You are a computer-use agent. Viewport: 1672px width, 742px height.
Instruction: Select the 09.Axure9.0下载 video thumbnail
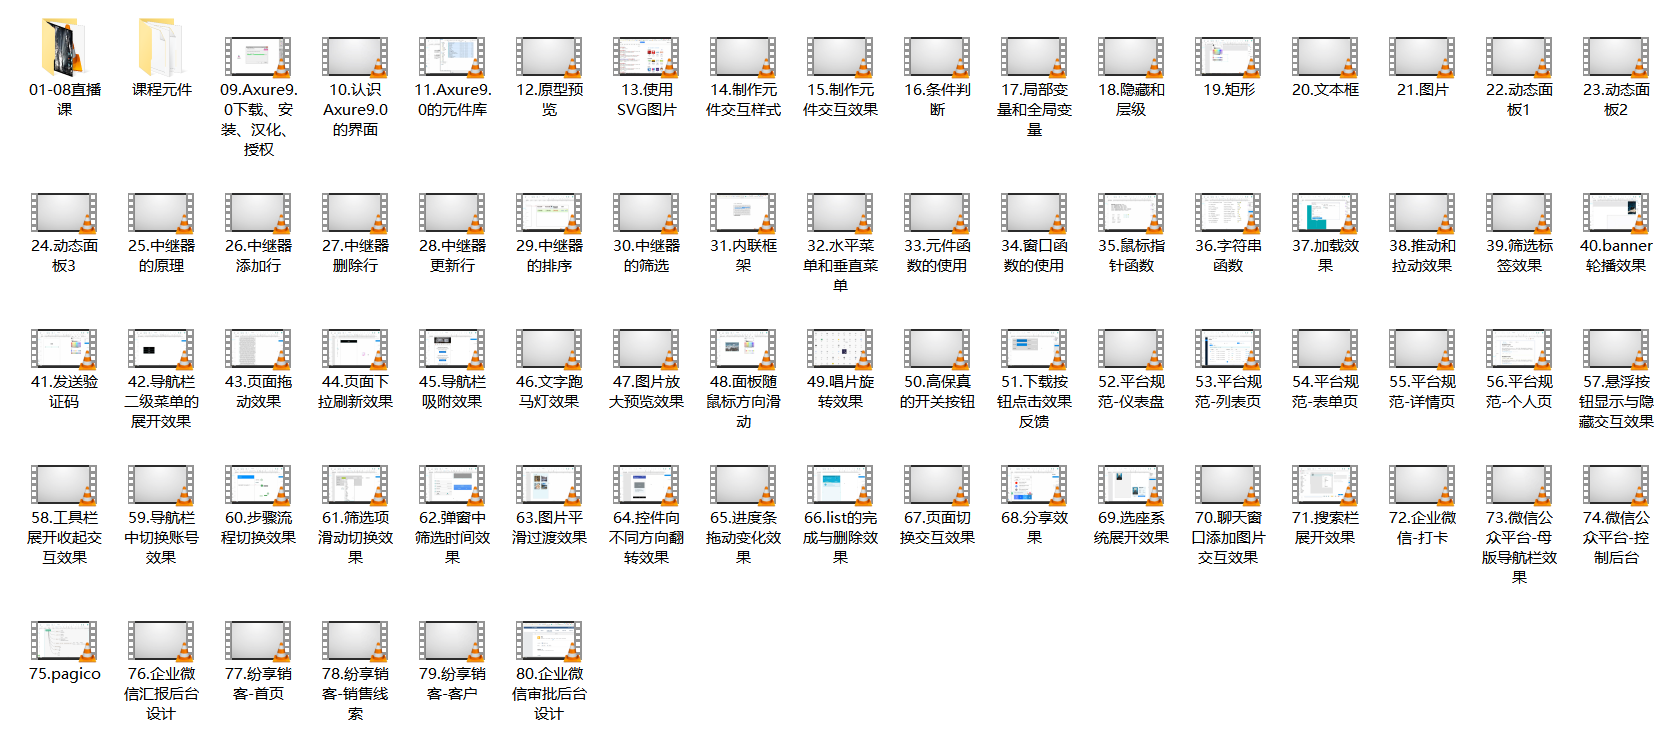point(258,58)
